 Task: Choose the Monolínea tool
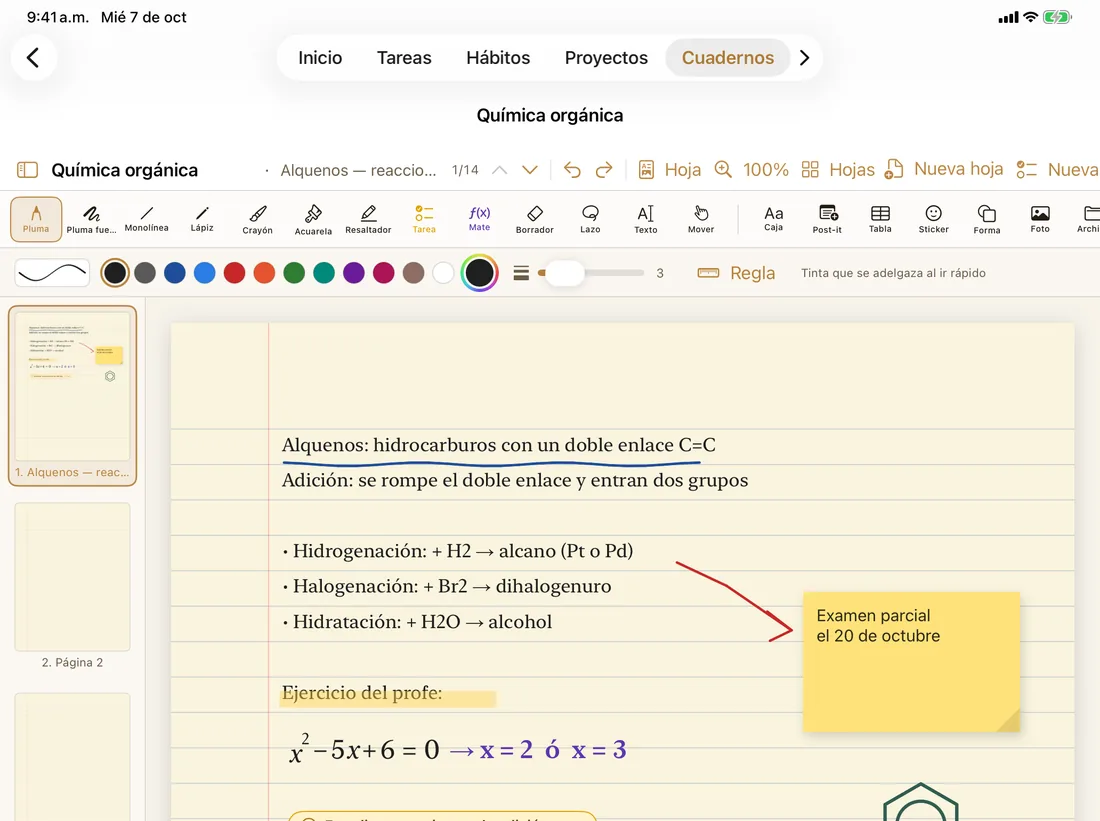pos(147,219)
